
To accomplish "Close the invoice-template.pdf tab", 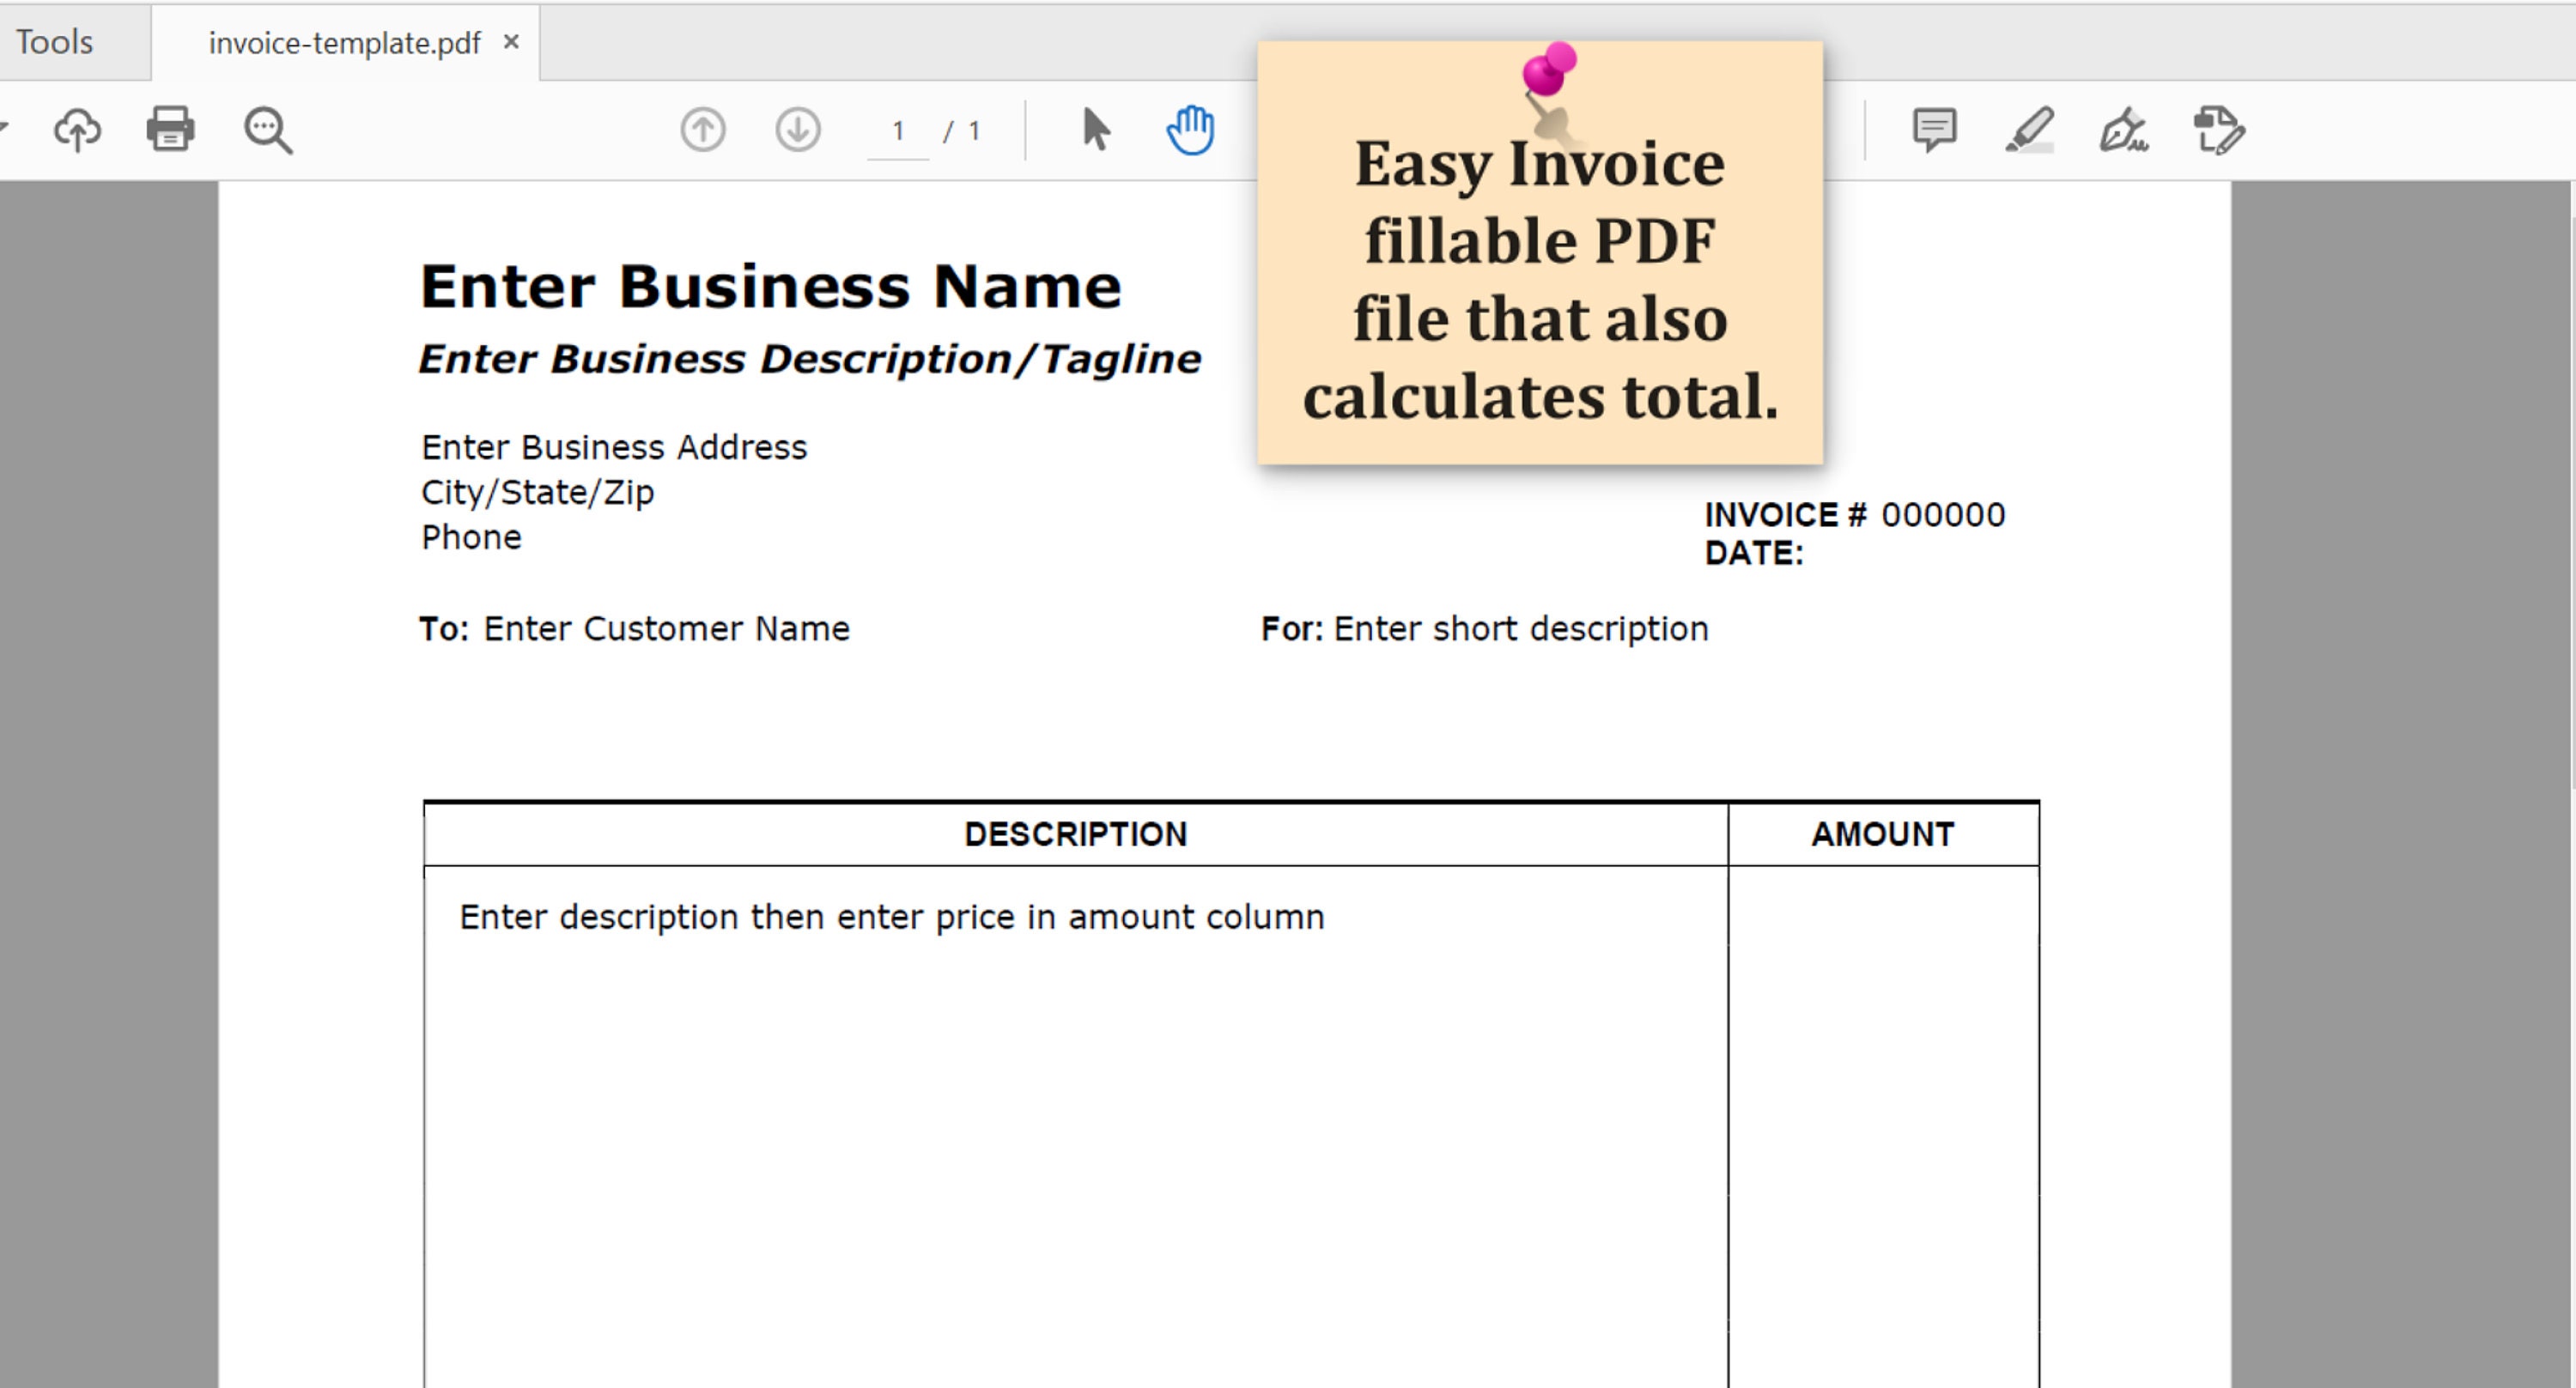I will 512,42.
